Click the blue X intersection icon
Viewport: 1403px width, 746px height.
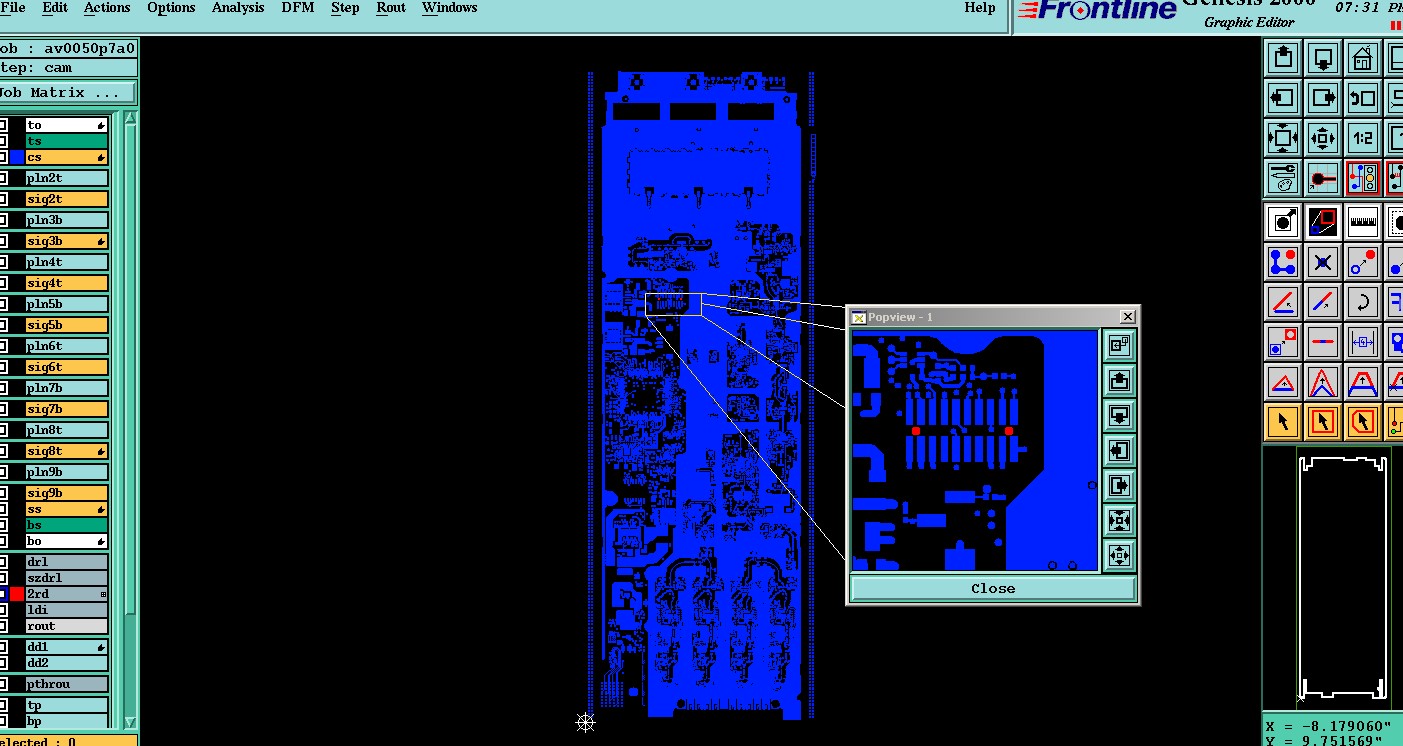[x=1323, y=262]
